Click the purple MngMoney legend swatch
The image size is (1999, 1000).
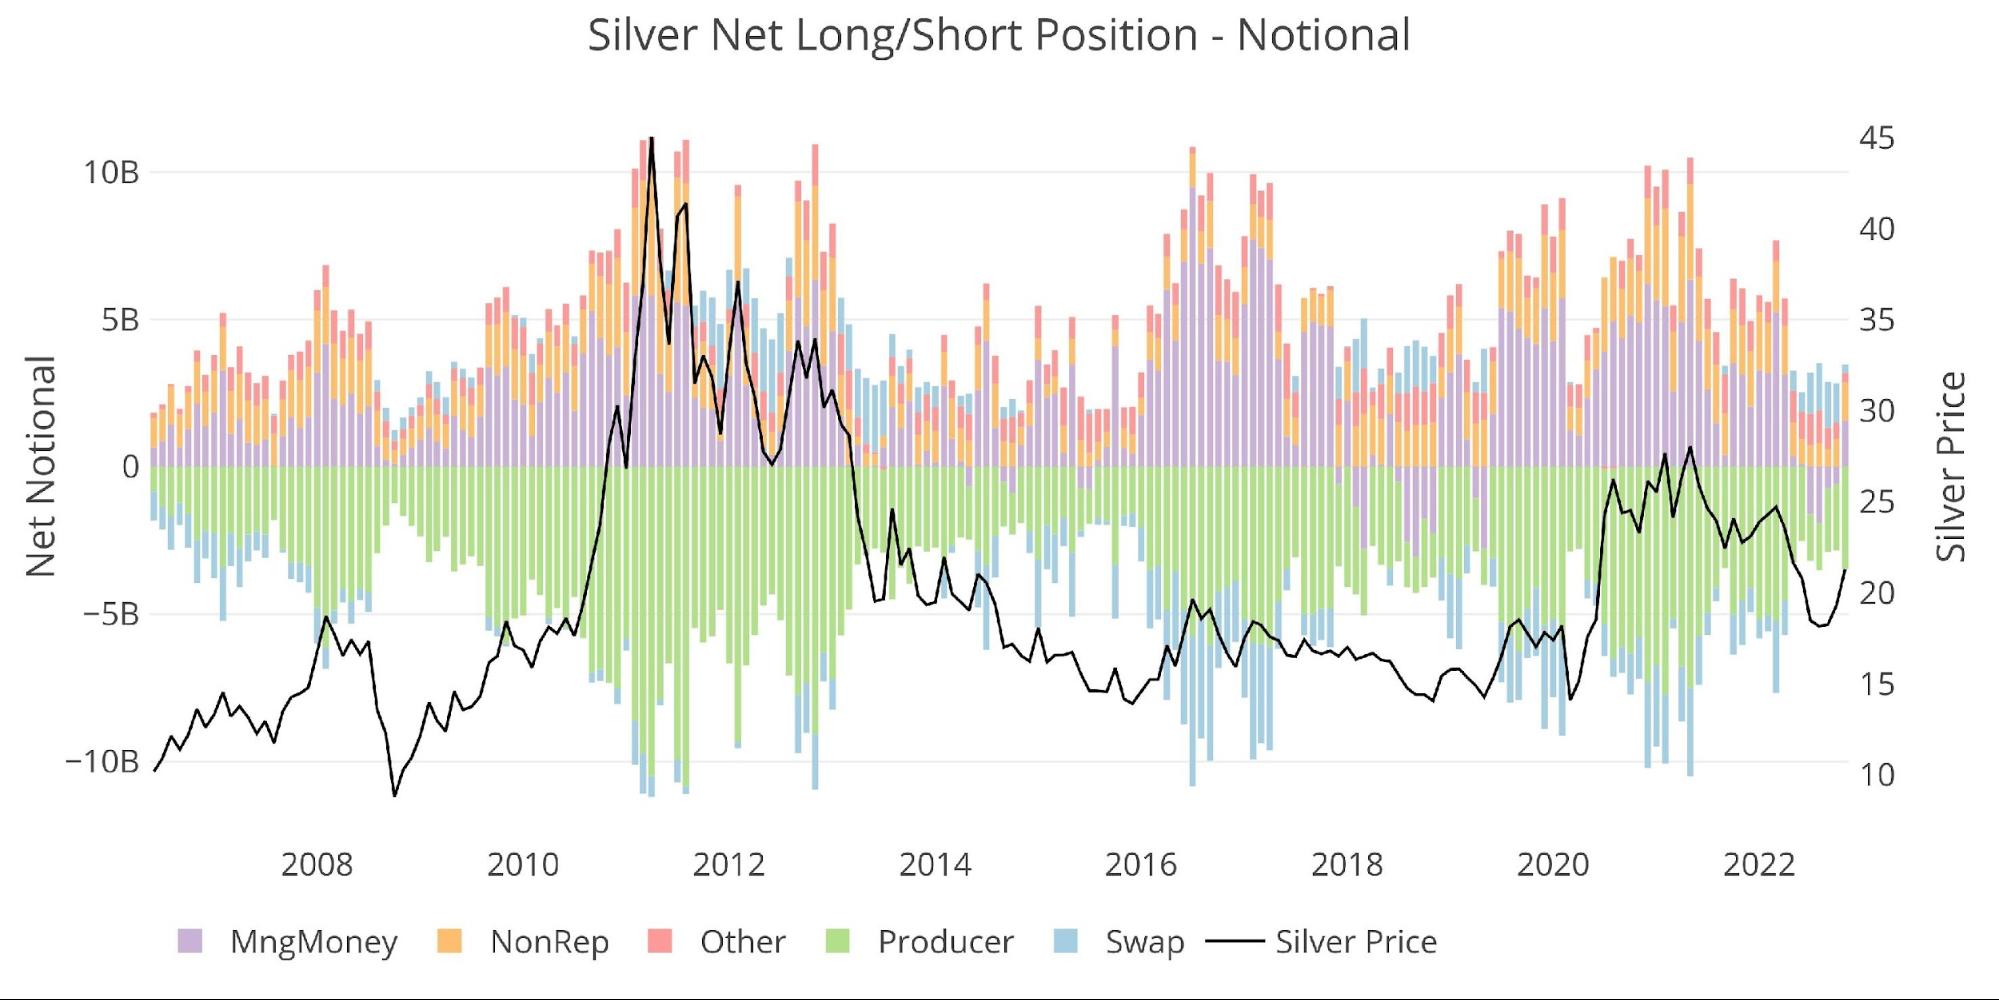point(190,941)
